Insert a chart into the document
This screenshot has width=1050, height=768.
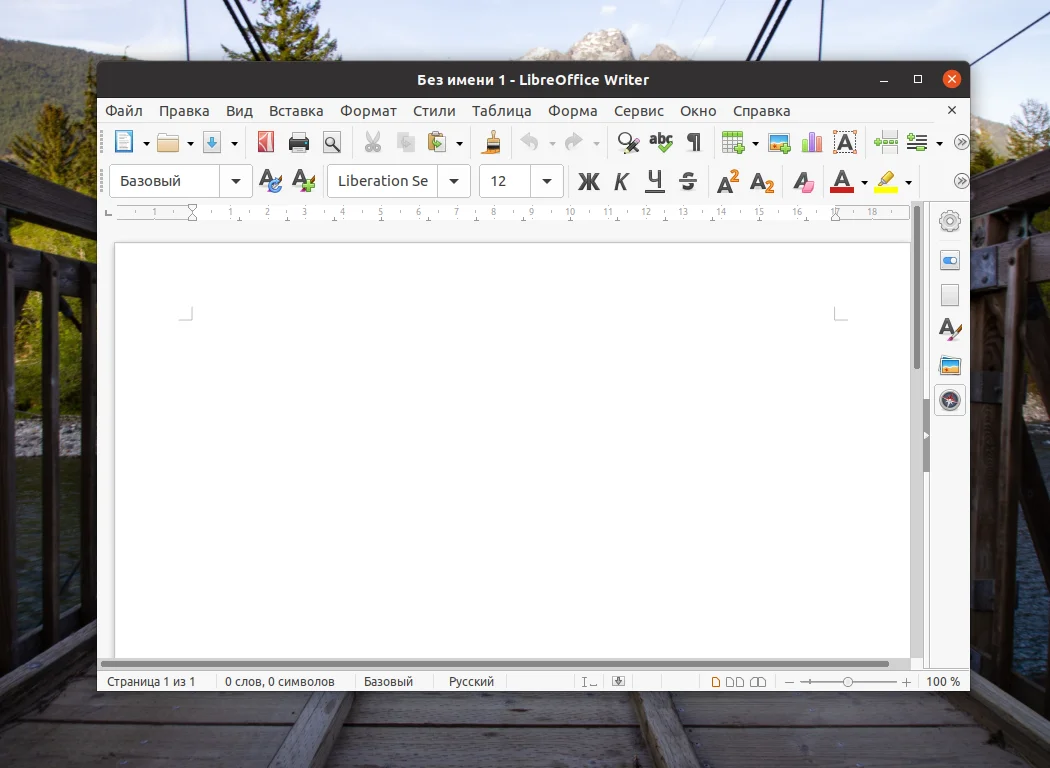pyautogui.click(x=811, y=142)
